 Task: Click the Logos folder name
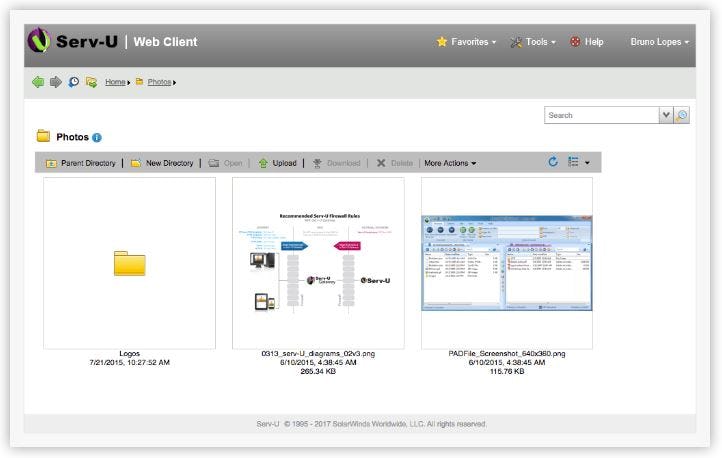[x=129, y=354]
